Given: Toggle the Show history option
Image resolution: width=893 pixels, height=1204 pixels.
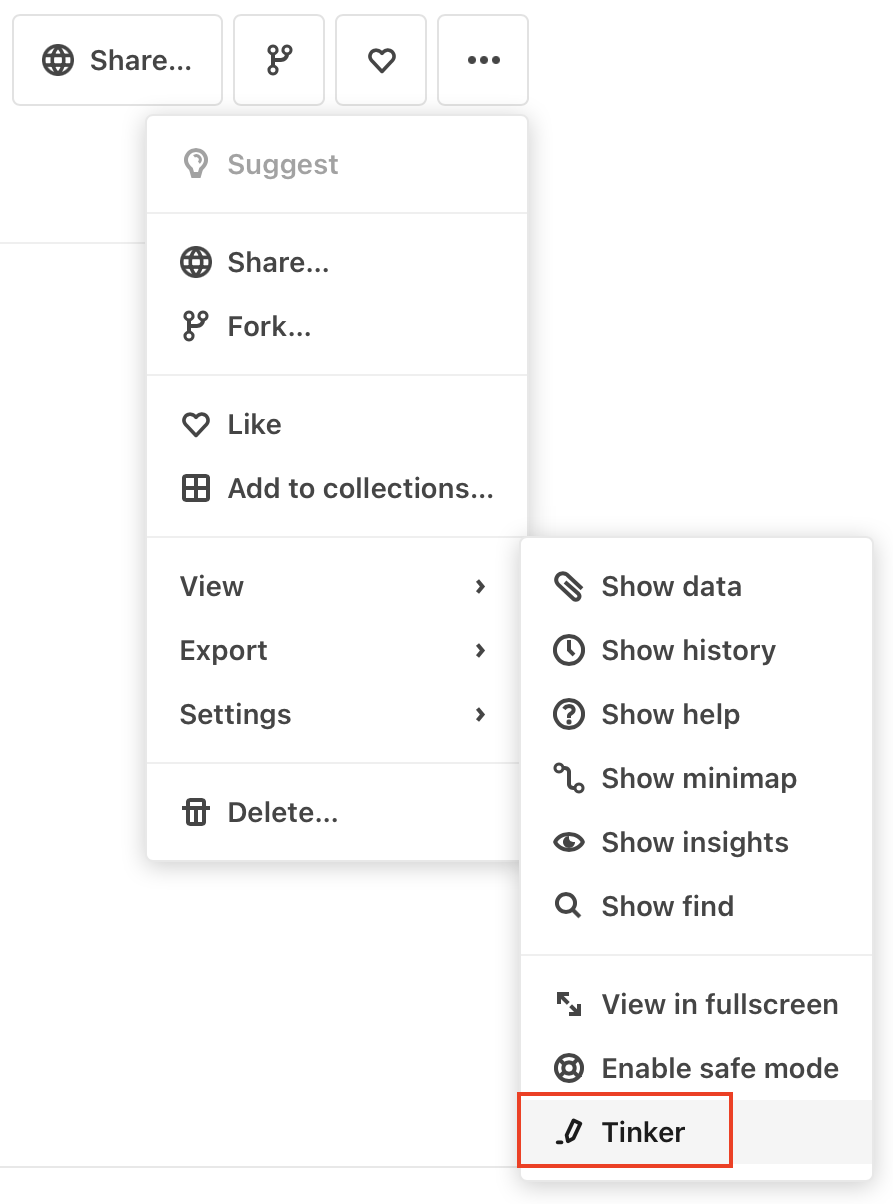Looking at the screenshot, I should pyautogui.click(x=688, y=650).
